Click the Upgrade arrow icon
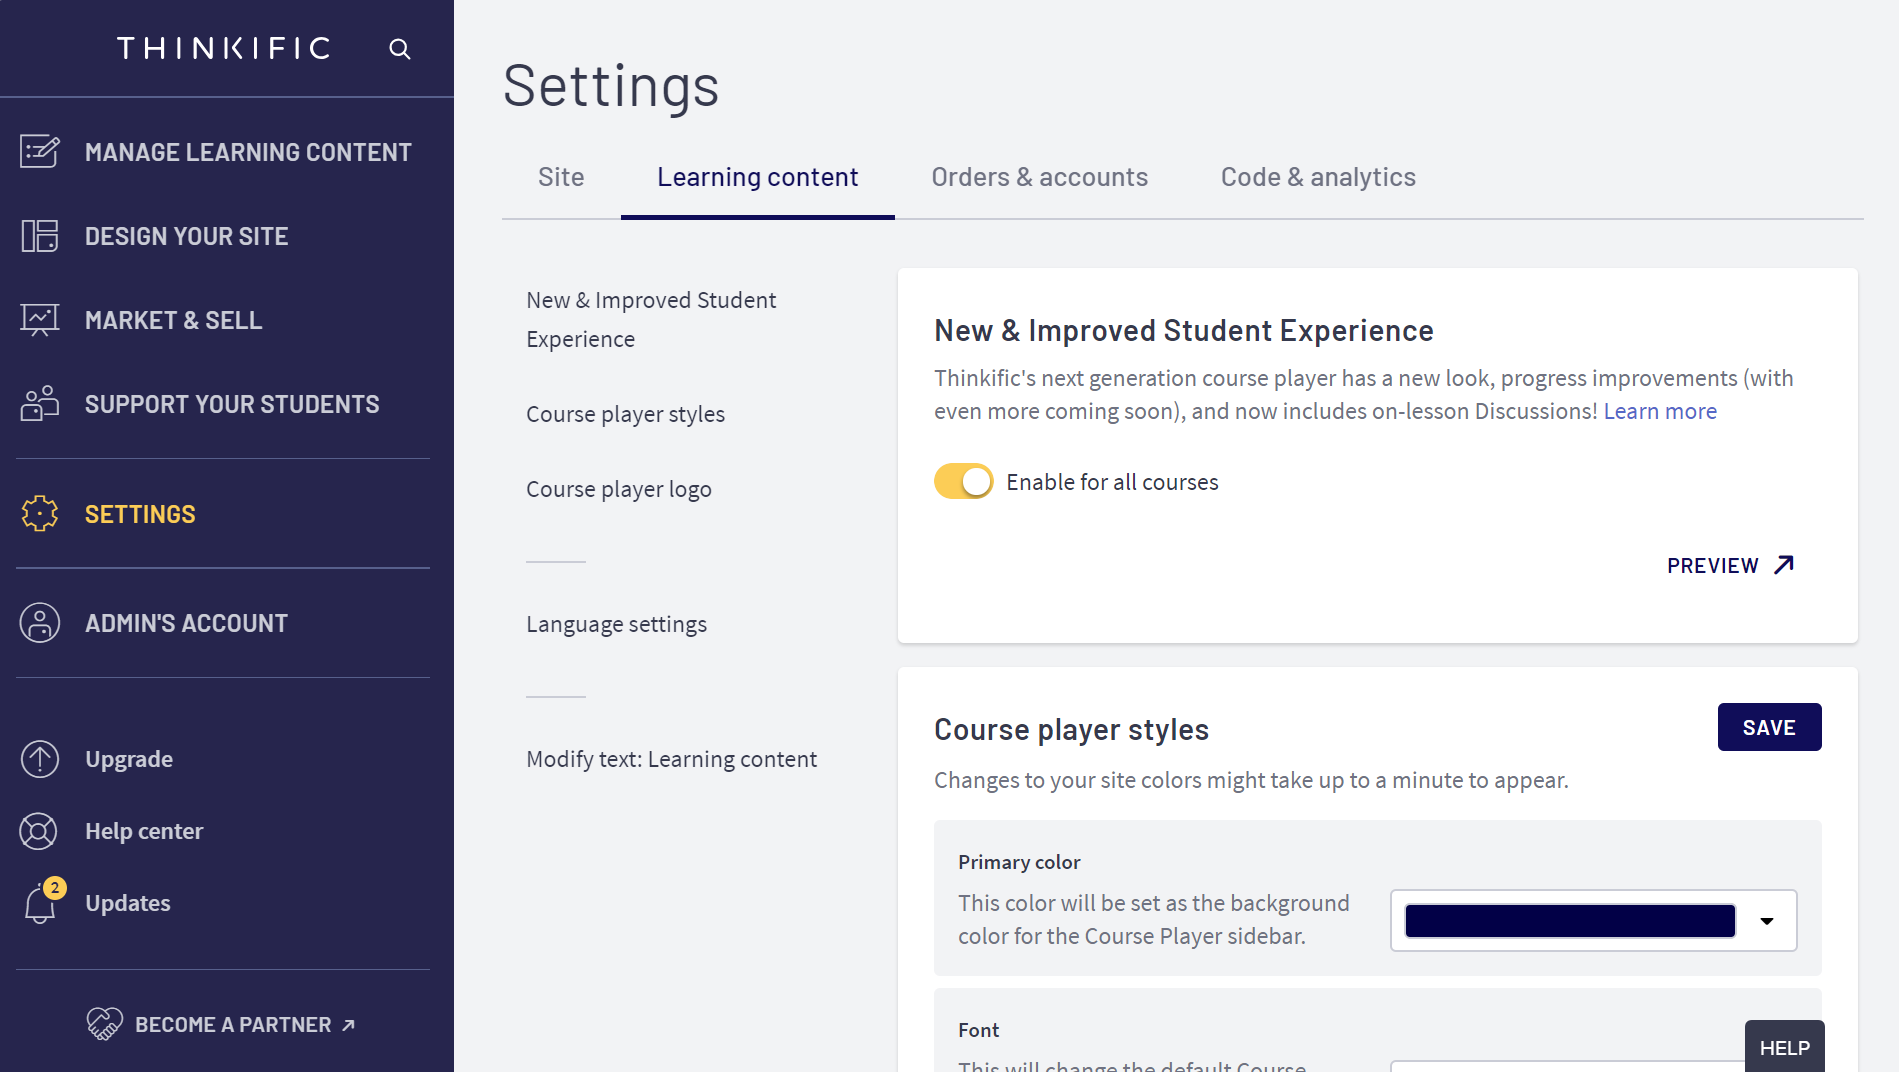This screenshot has width=1899, height=1072. (x=40, y=759)
